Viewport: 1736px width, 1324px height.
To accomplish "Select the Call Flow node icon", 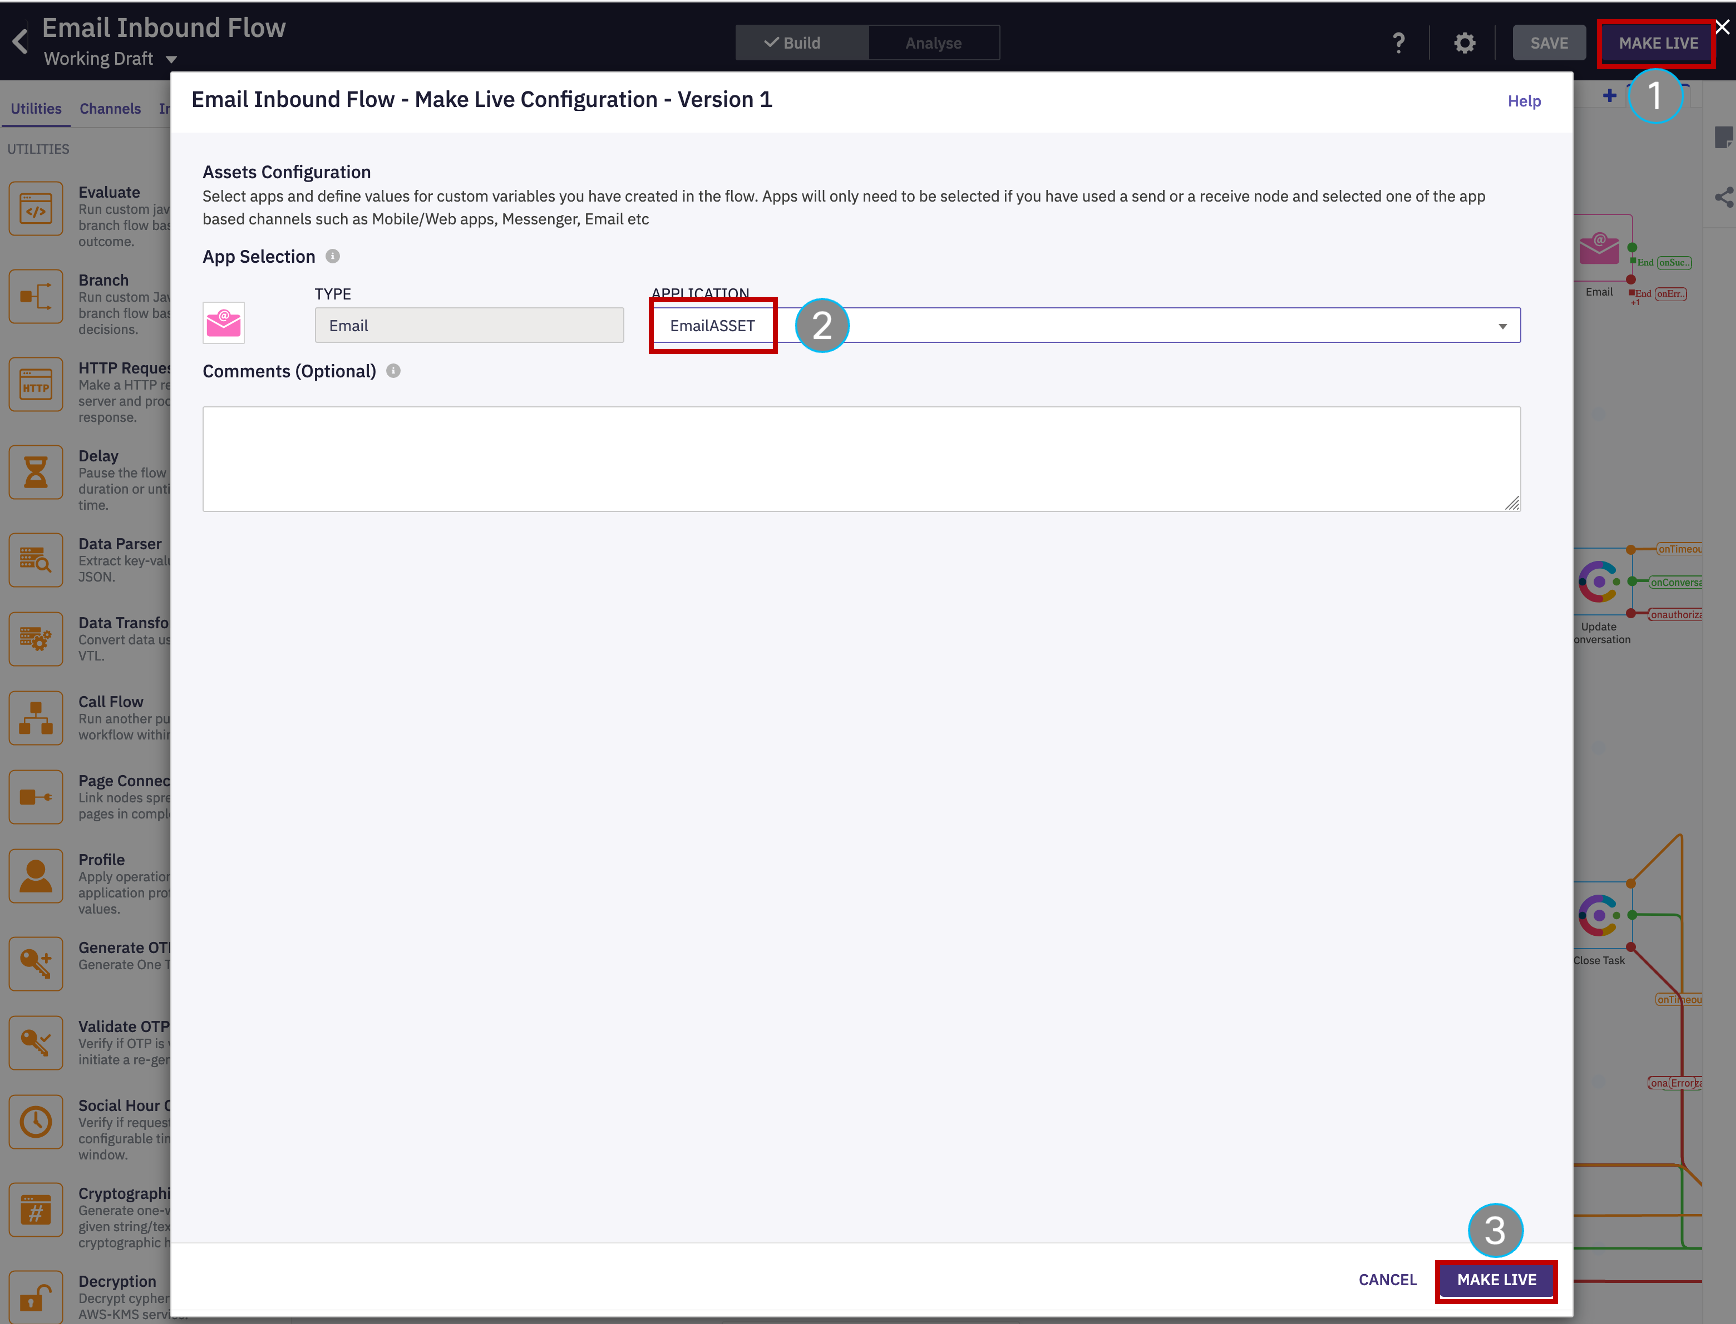I will [36, 718].
